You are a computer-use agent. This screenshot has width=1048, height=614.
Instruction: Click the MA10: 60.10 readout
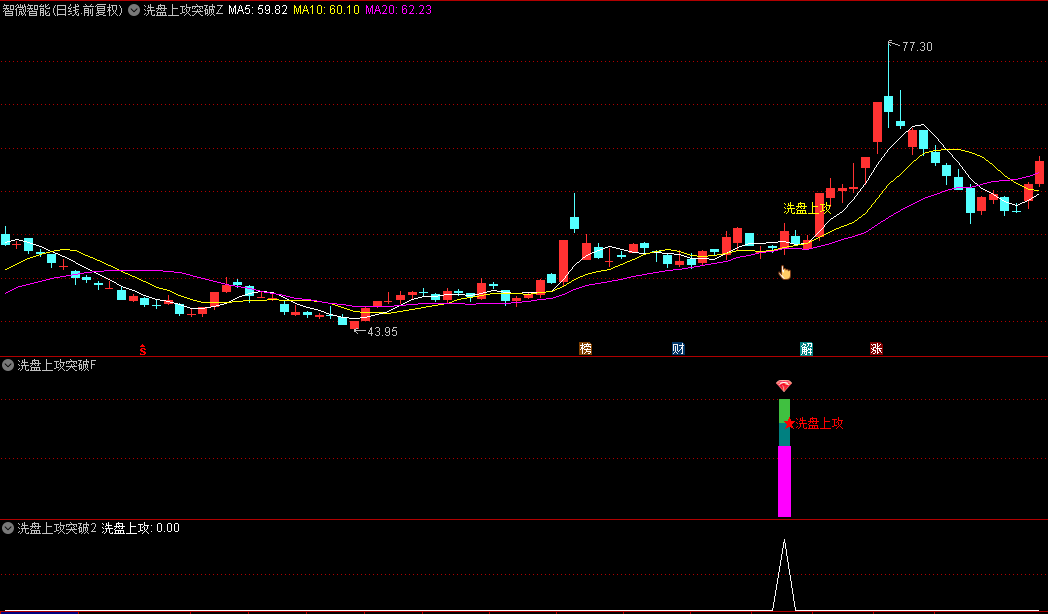[x=326, y=10]
